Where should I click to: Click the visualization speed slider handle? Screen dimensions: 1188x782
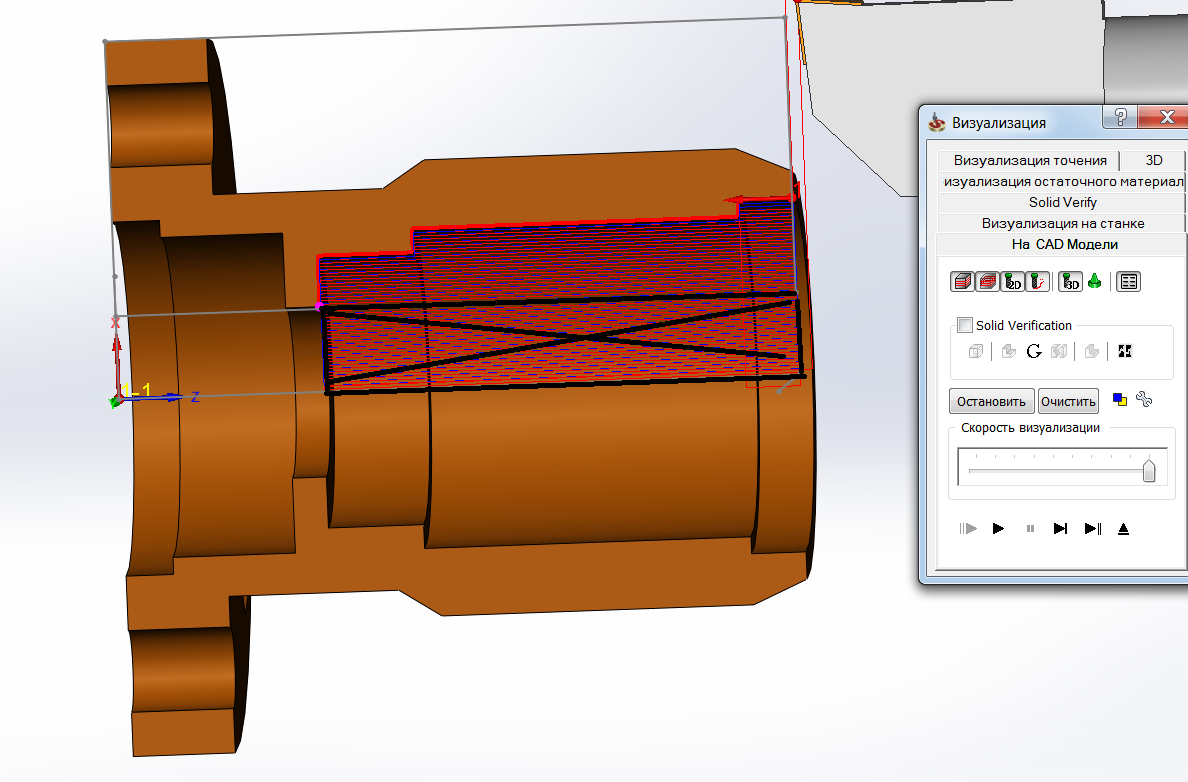(1149, 470)
